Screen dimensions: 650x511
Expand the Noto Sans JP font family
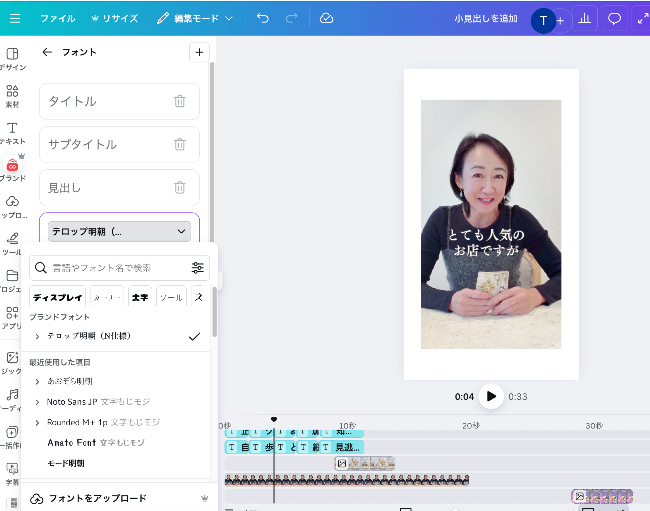37,401
